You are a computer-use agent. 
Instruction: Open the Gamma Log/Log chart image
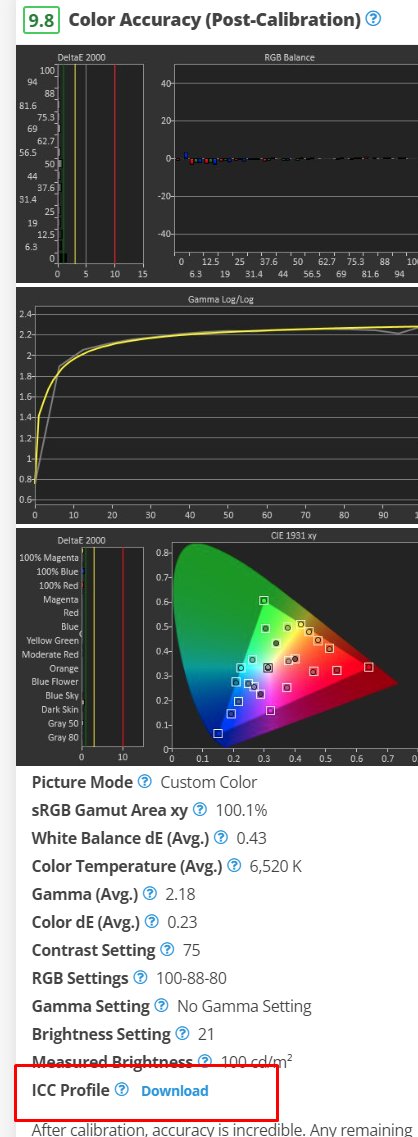(x=217, y=405)
